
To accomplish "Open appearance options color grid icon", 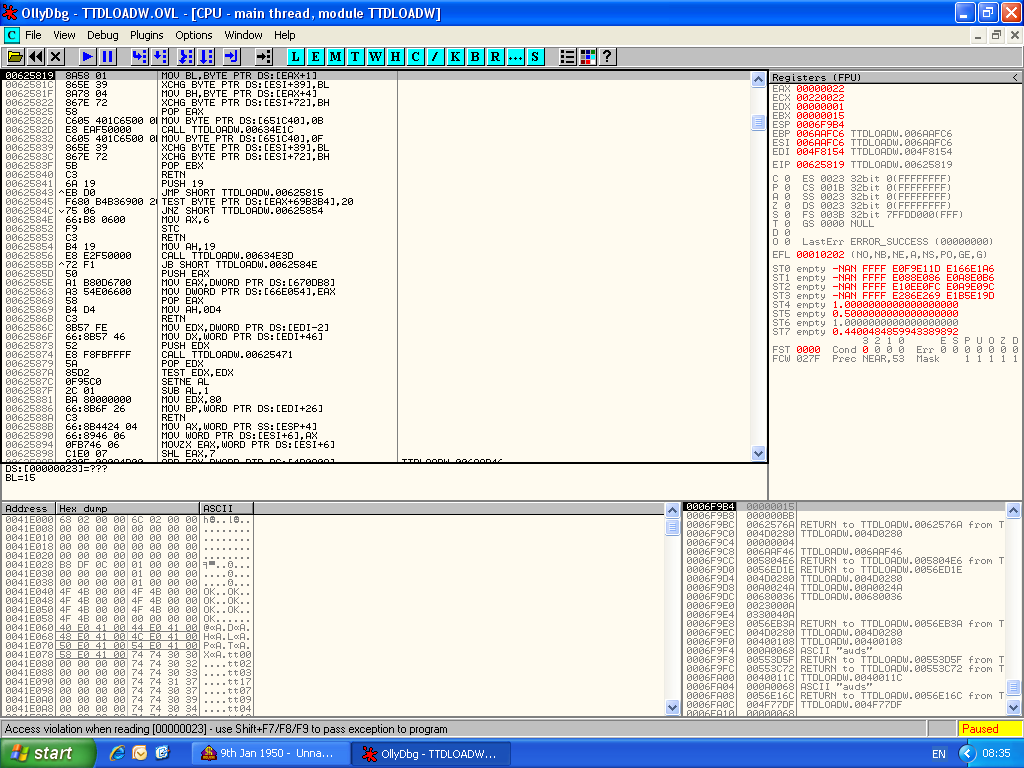I will (588, 57).
